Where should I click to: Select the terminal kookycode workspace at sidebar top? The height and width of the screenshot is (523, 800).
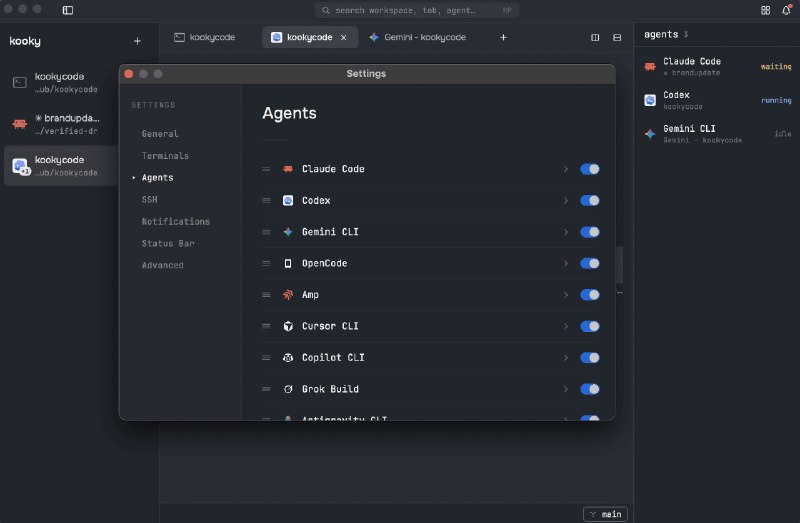[61, 82]
